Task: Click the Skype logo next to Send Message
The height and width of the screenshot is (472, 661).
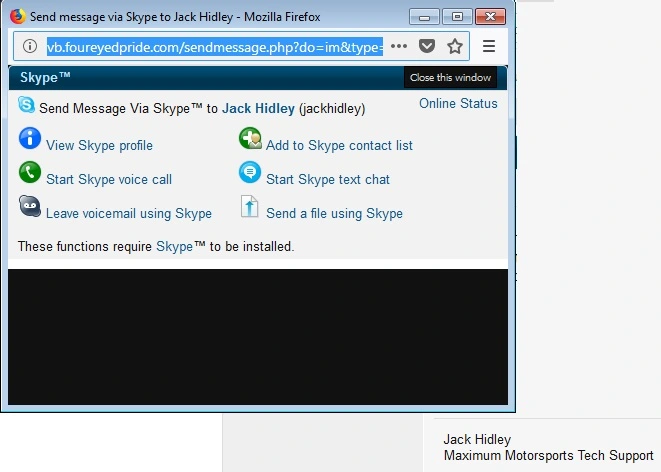Action: coord(27,105)
